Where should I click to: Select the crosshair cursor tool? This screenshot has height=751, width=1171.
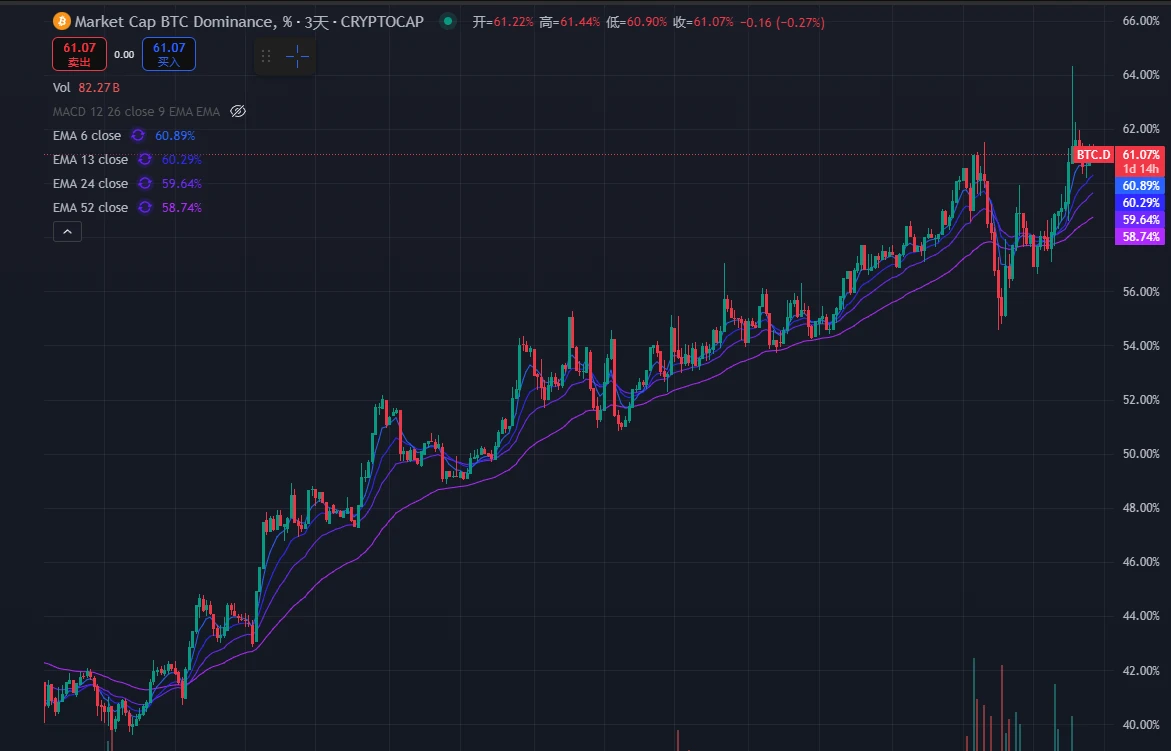[x=298, y=57]
